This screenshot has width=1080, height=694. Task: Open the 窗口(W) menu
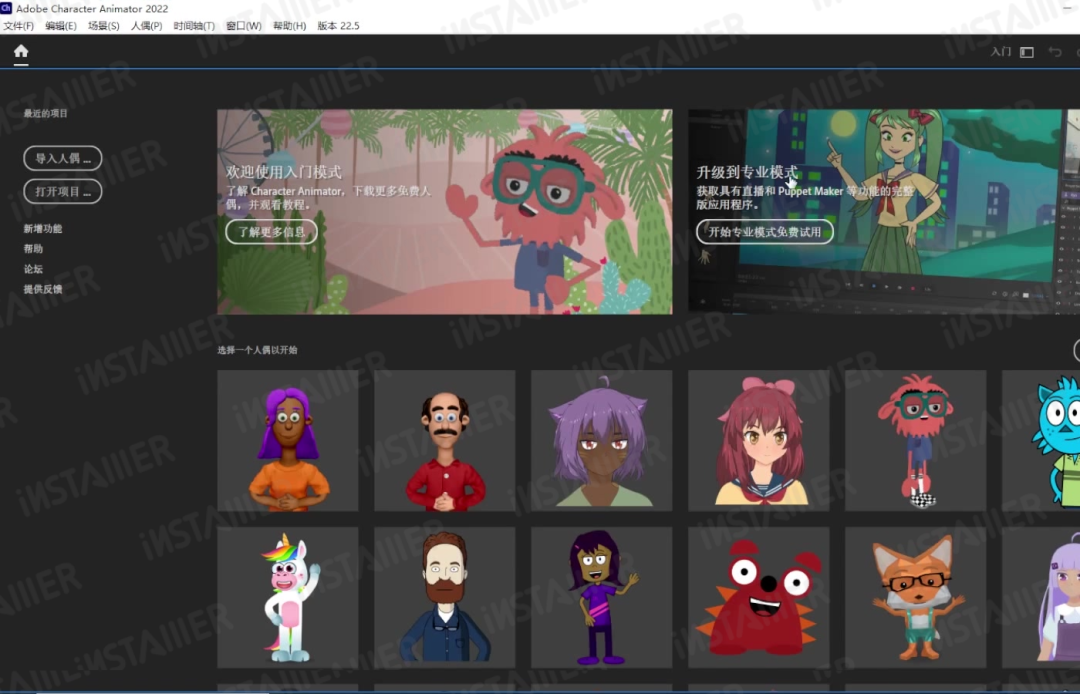click(x=244, y=25)
